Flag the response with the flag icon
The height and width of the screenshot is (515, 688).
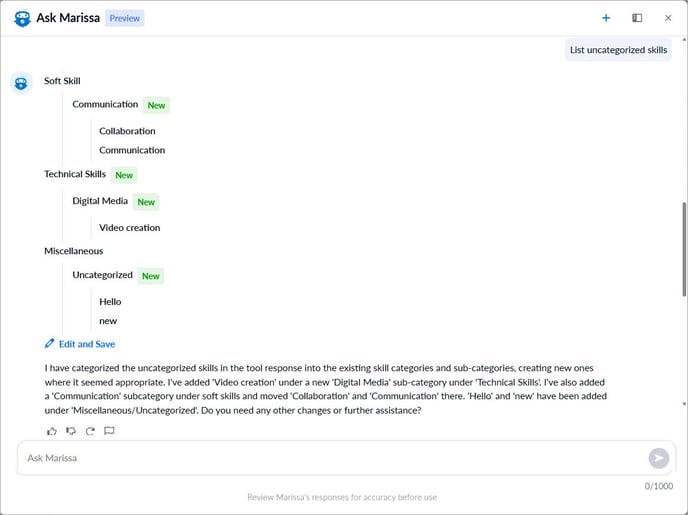(x=109, y=431)
